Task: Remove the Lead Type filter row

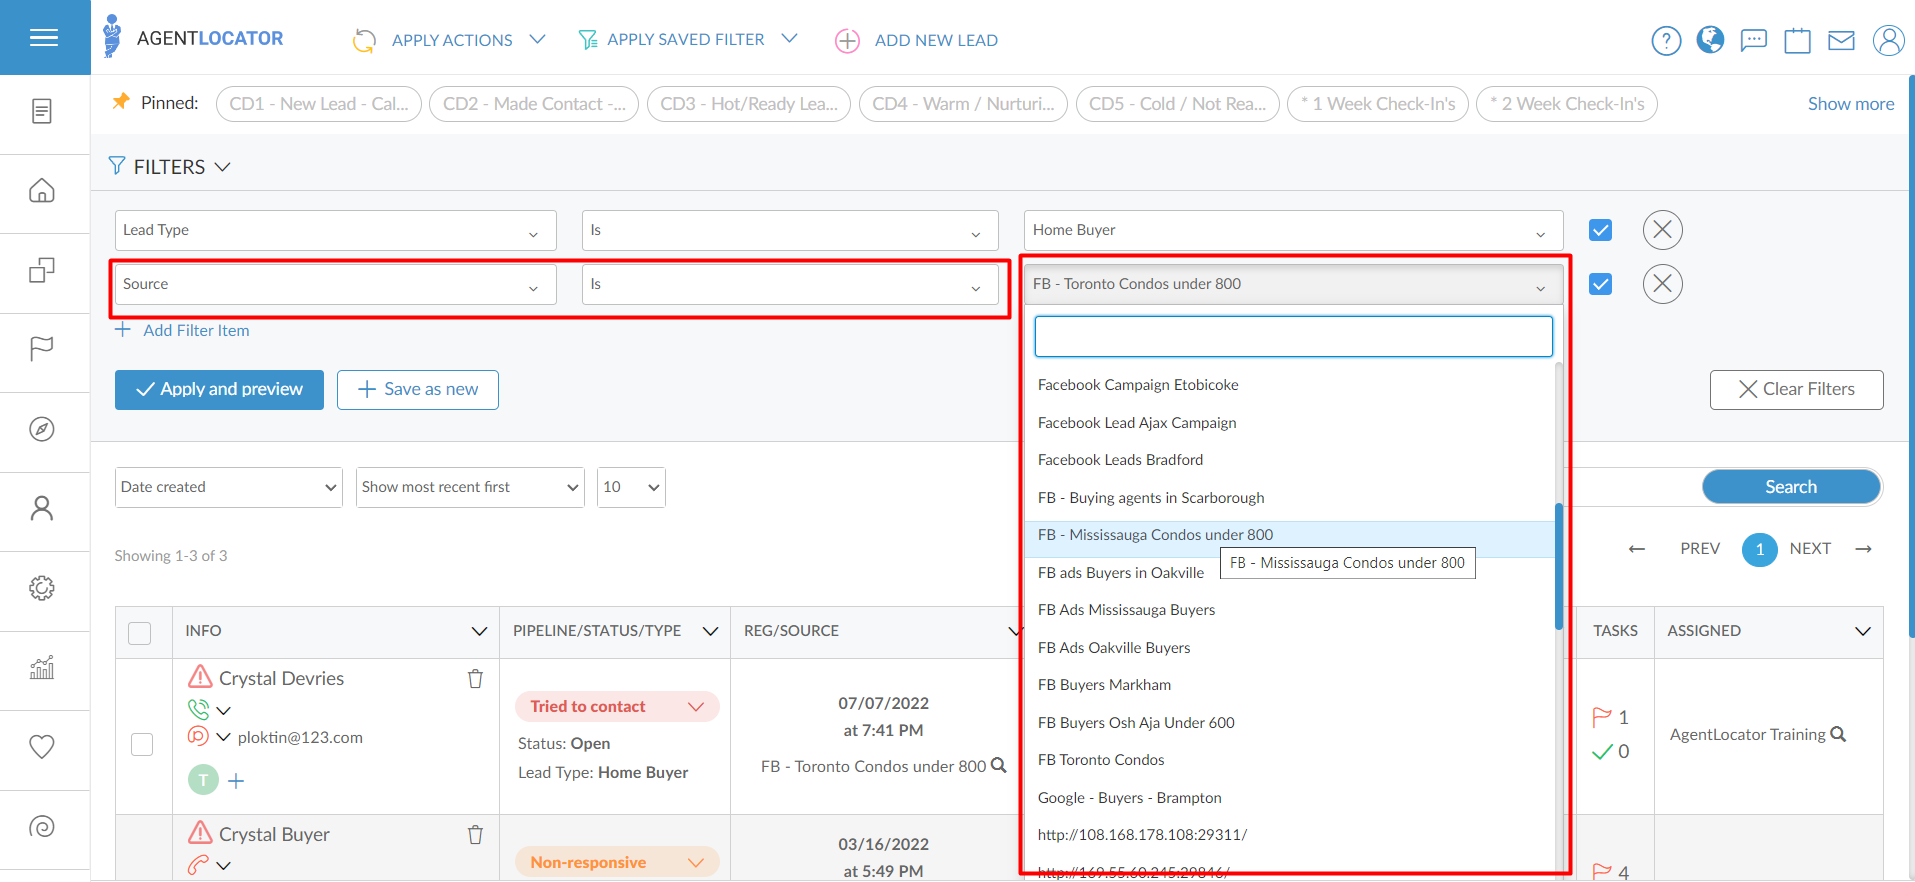Action: point(1663,230)
